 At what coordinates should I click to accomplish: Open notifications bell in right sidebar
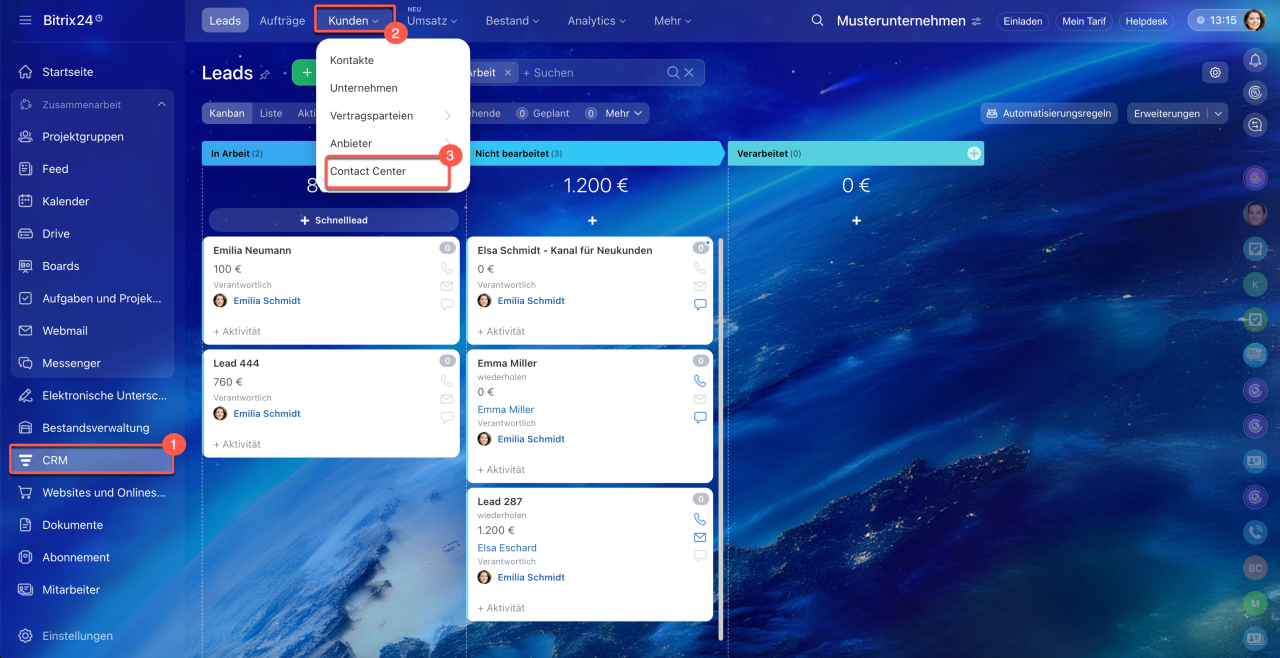coord(1255,60)
